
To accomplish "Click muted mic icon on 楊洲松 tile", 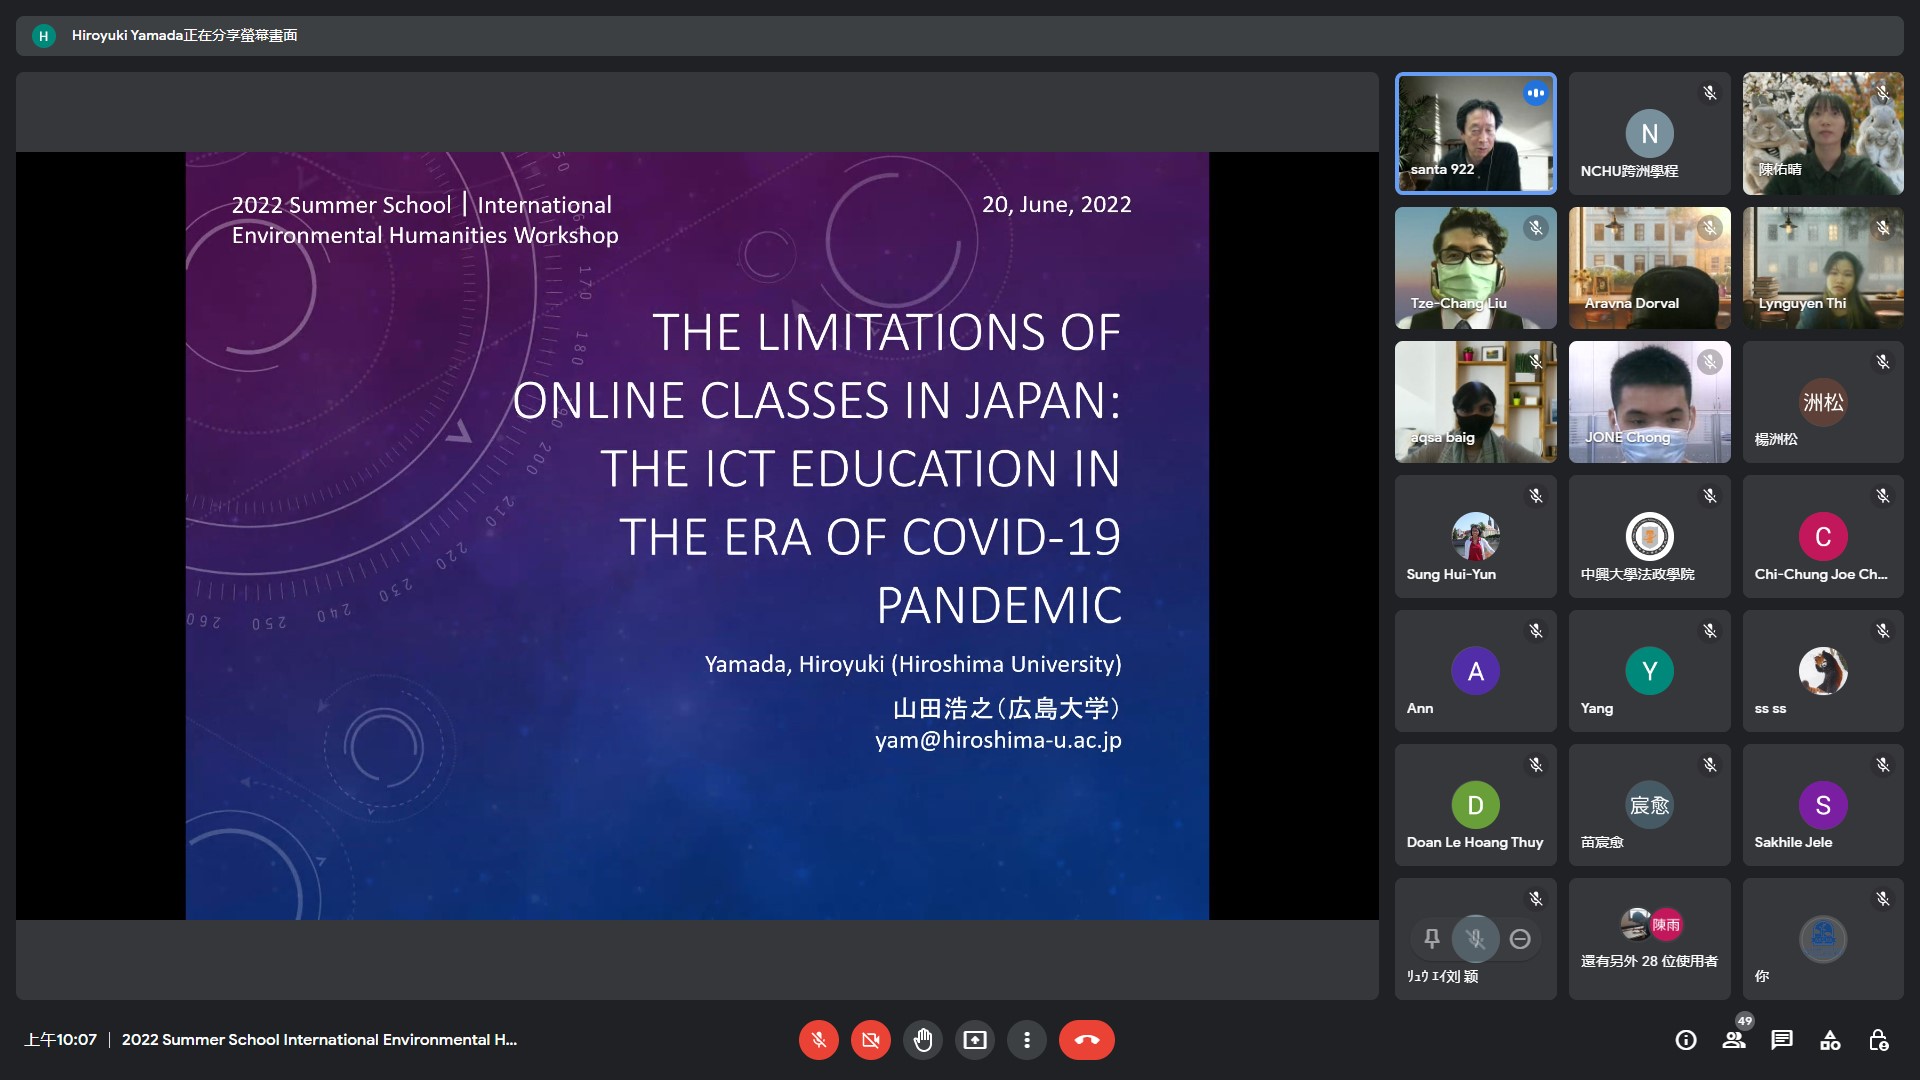I will 1883,362.
